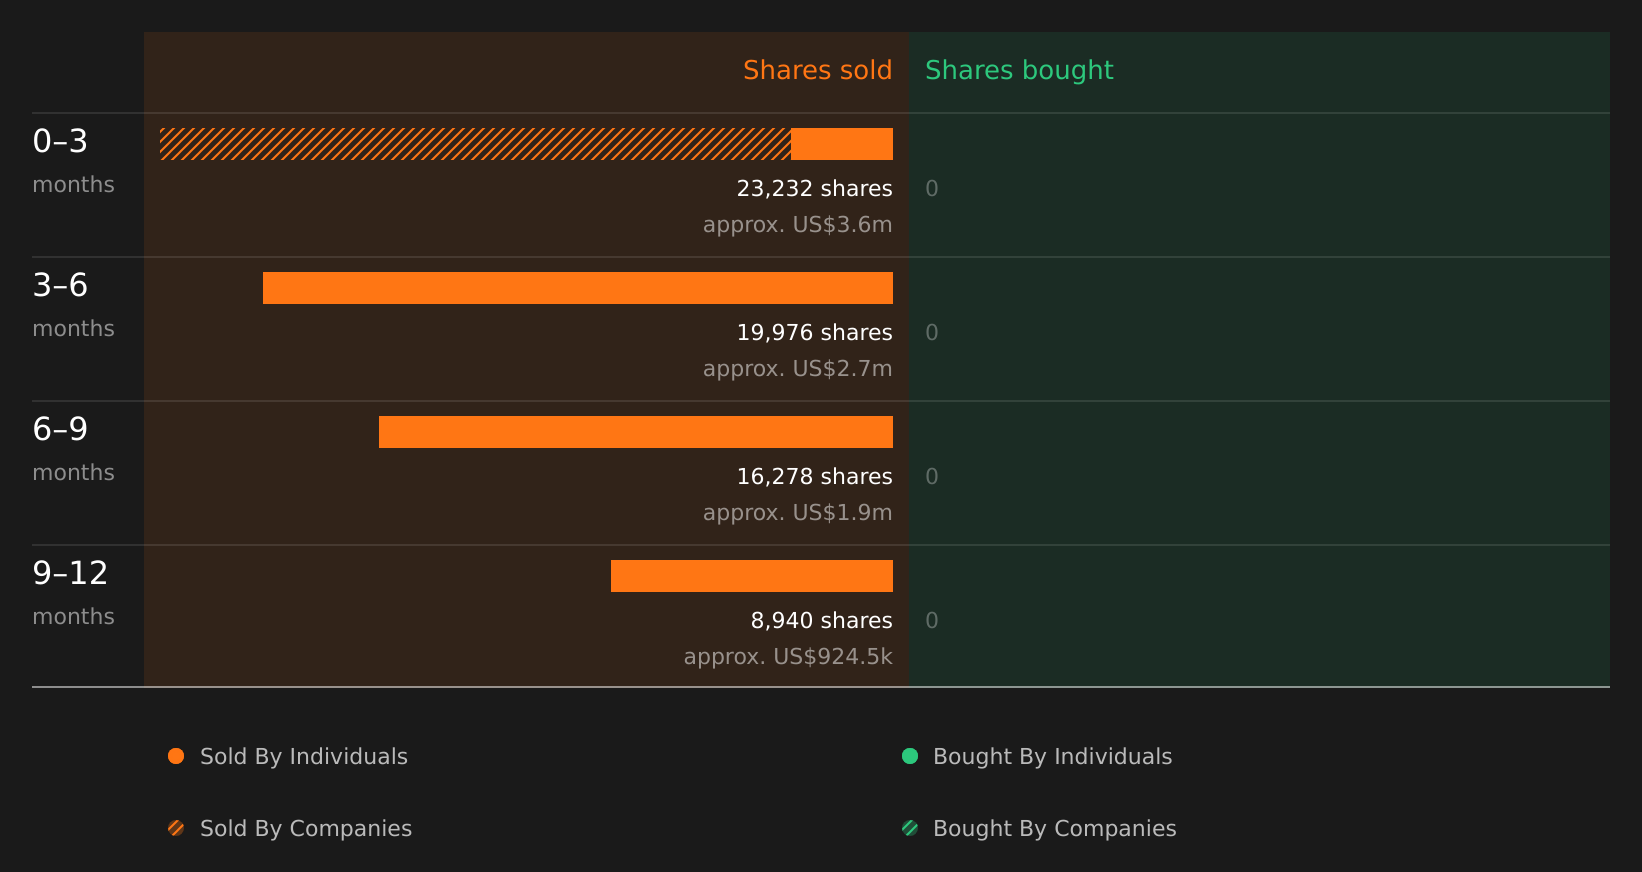
Task: Click the hatched companies segment of 0–3 months bar
Action: coord(475,144)
